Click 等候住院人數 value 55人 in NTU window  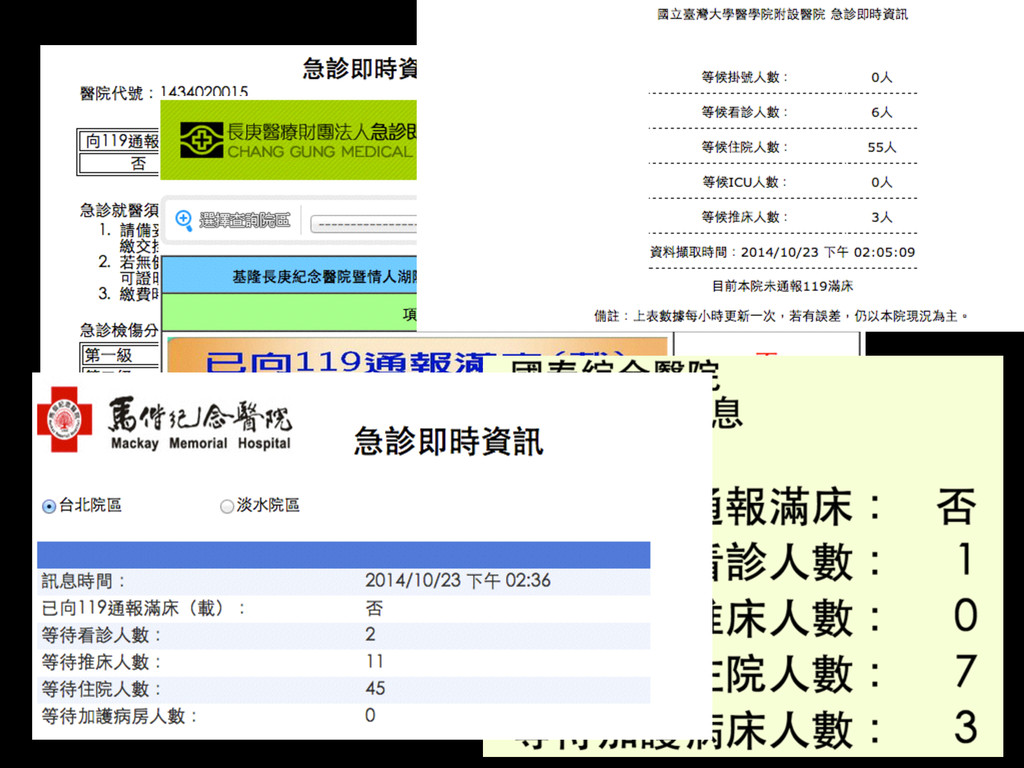882,148
